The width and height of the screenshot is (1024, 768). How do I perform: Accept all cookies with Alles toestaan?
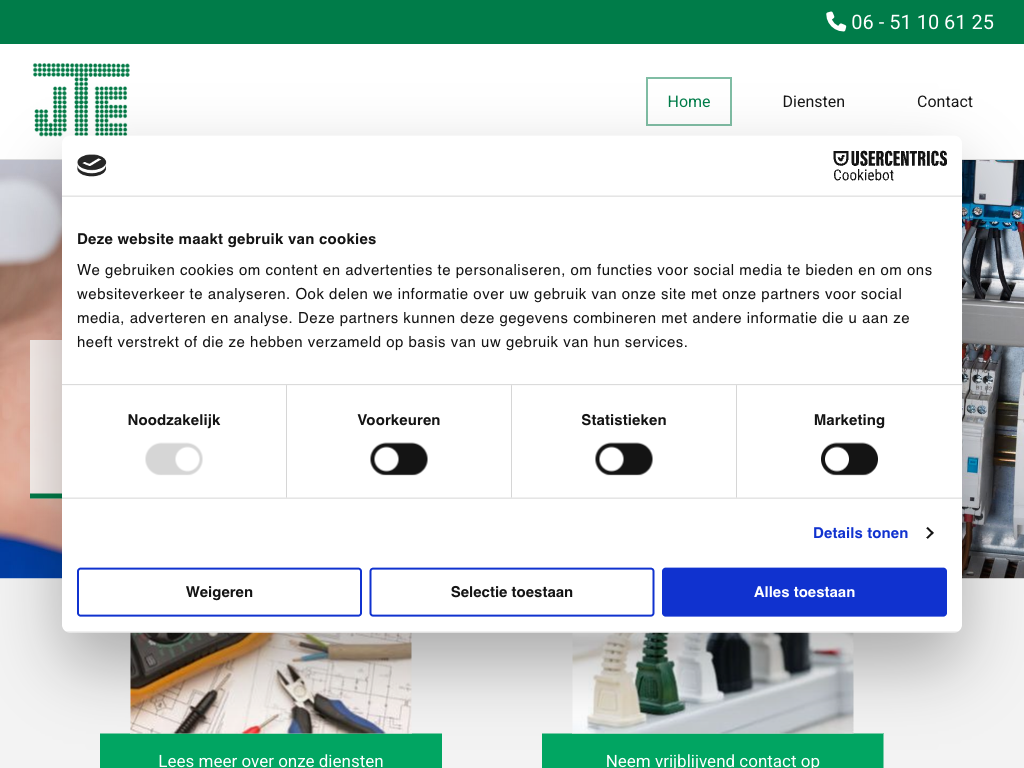coord(804,592)
